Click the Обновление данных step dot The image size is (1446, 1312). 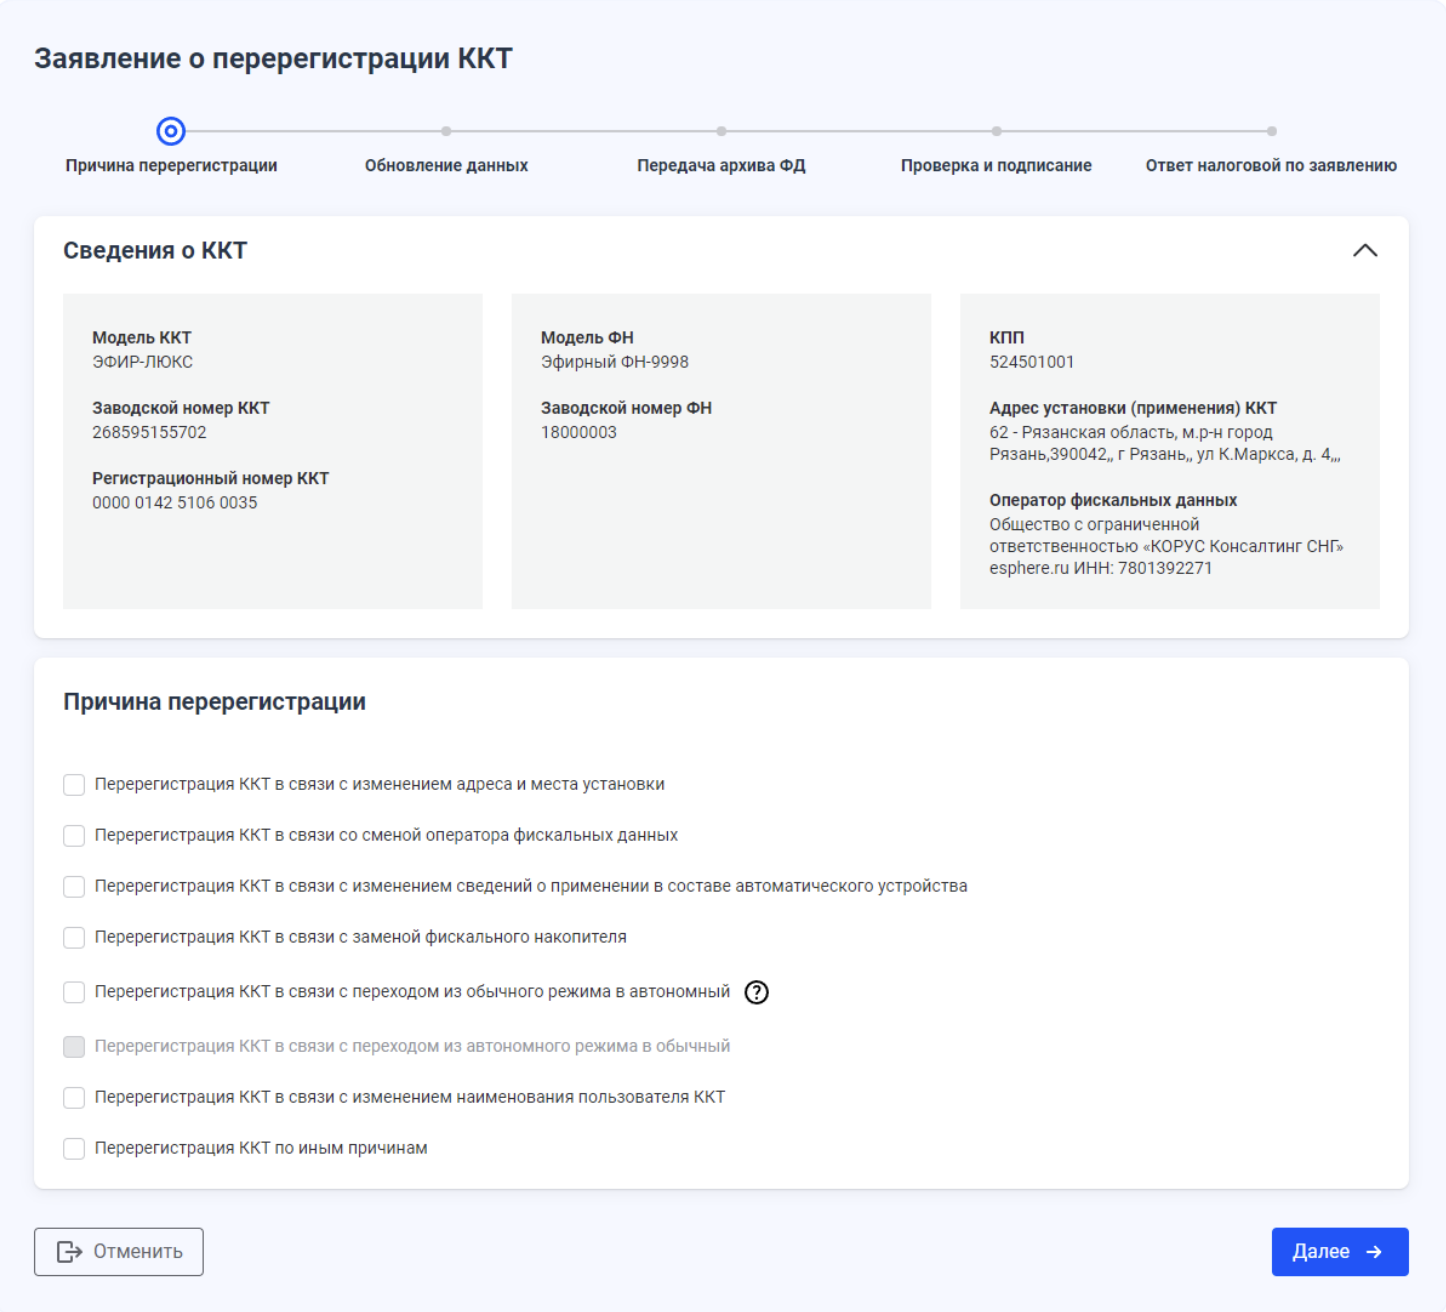pyautogui.click(x=446, y=131)
